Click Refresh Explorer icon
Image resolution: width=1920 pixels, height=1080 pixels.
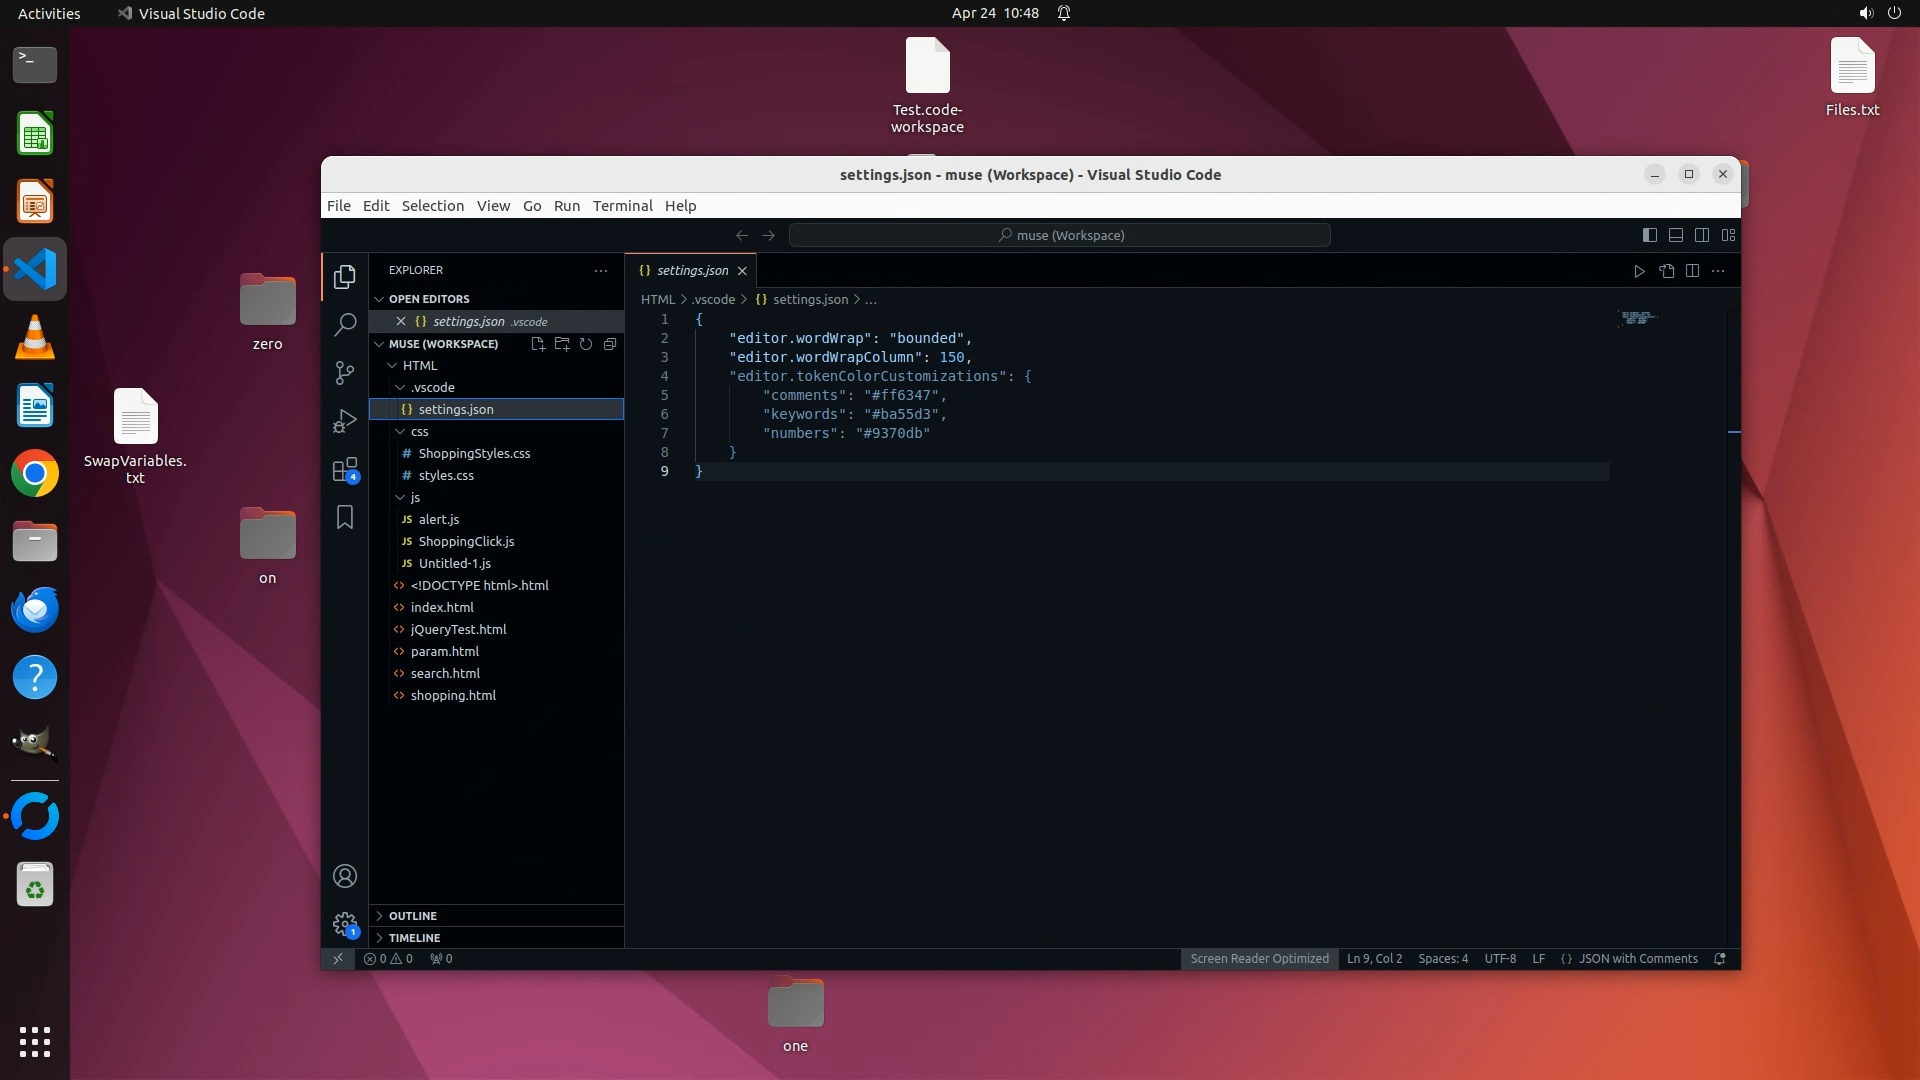click(586, 344)
